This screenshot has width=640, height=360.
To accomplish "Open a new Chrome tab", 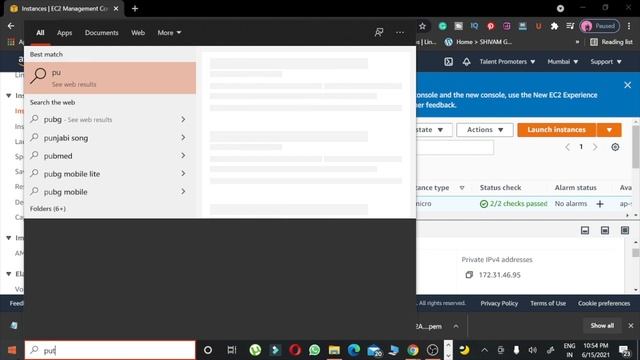I will (135, 9).
